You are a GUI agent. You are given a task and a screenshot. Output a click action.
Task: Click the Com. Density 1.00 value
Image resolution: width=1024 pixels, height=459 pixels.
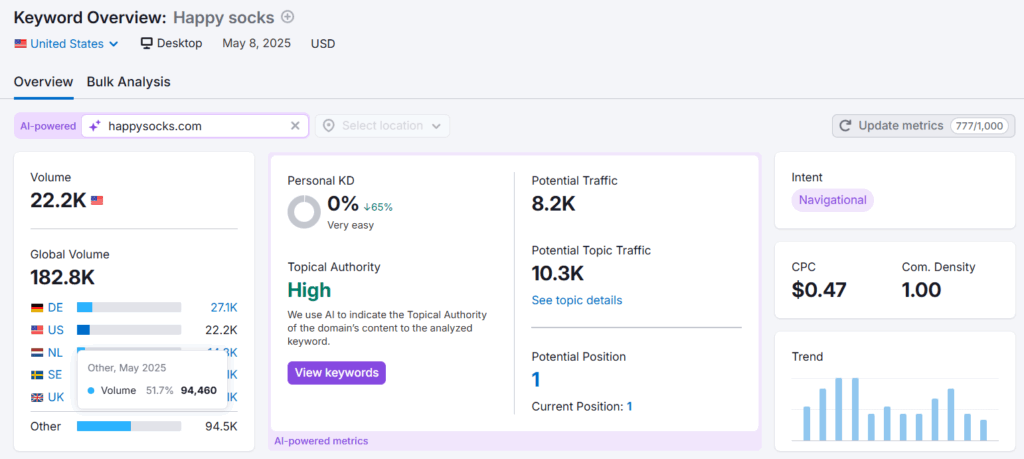point(921,289)
